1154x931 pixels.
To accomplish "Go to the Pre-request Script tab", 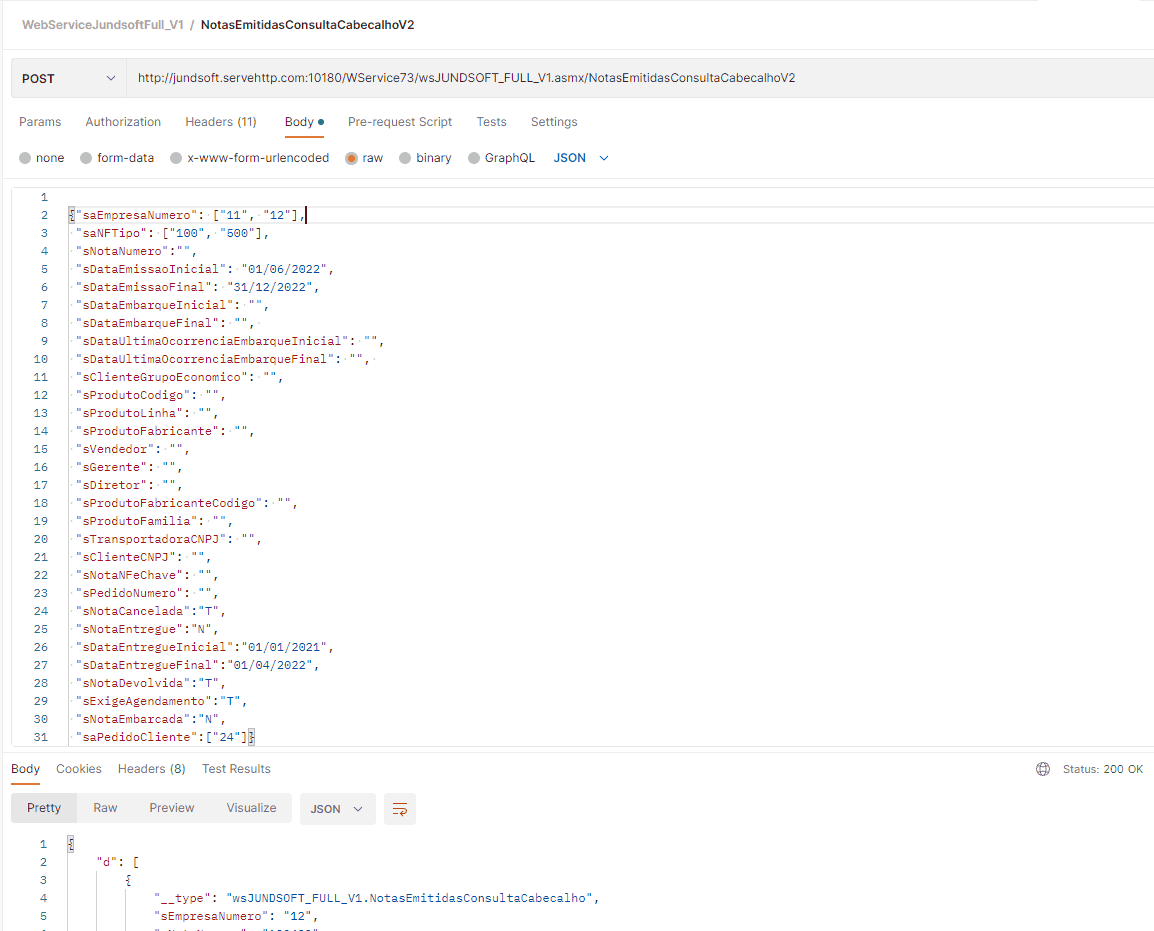I will pyautogui.click(x=400, y=122).
